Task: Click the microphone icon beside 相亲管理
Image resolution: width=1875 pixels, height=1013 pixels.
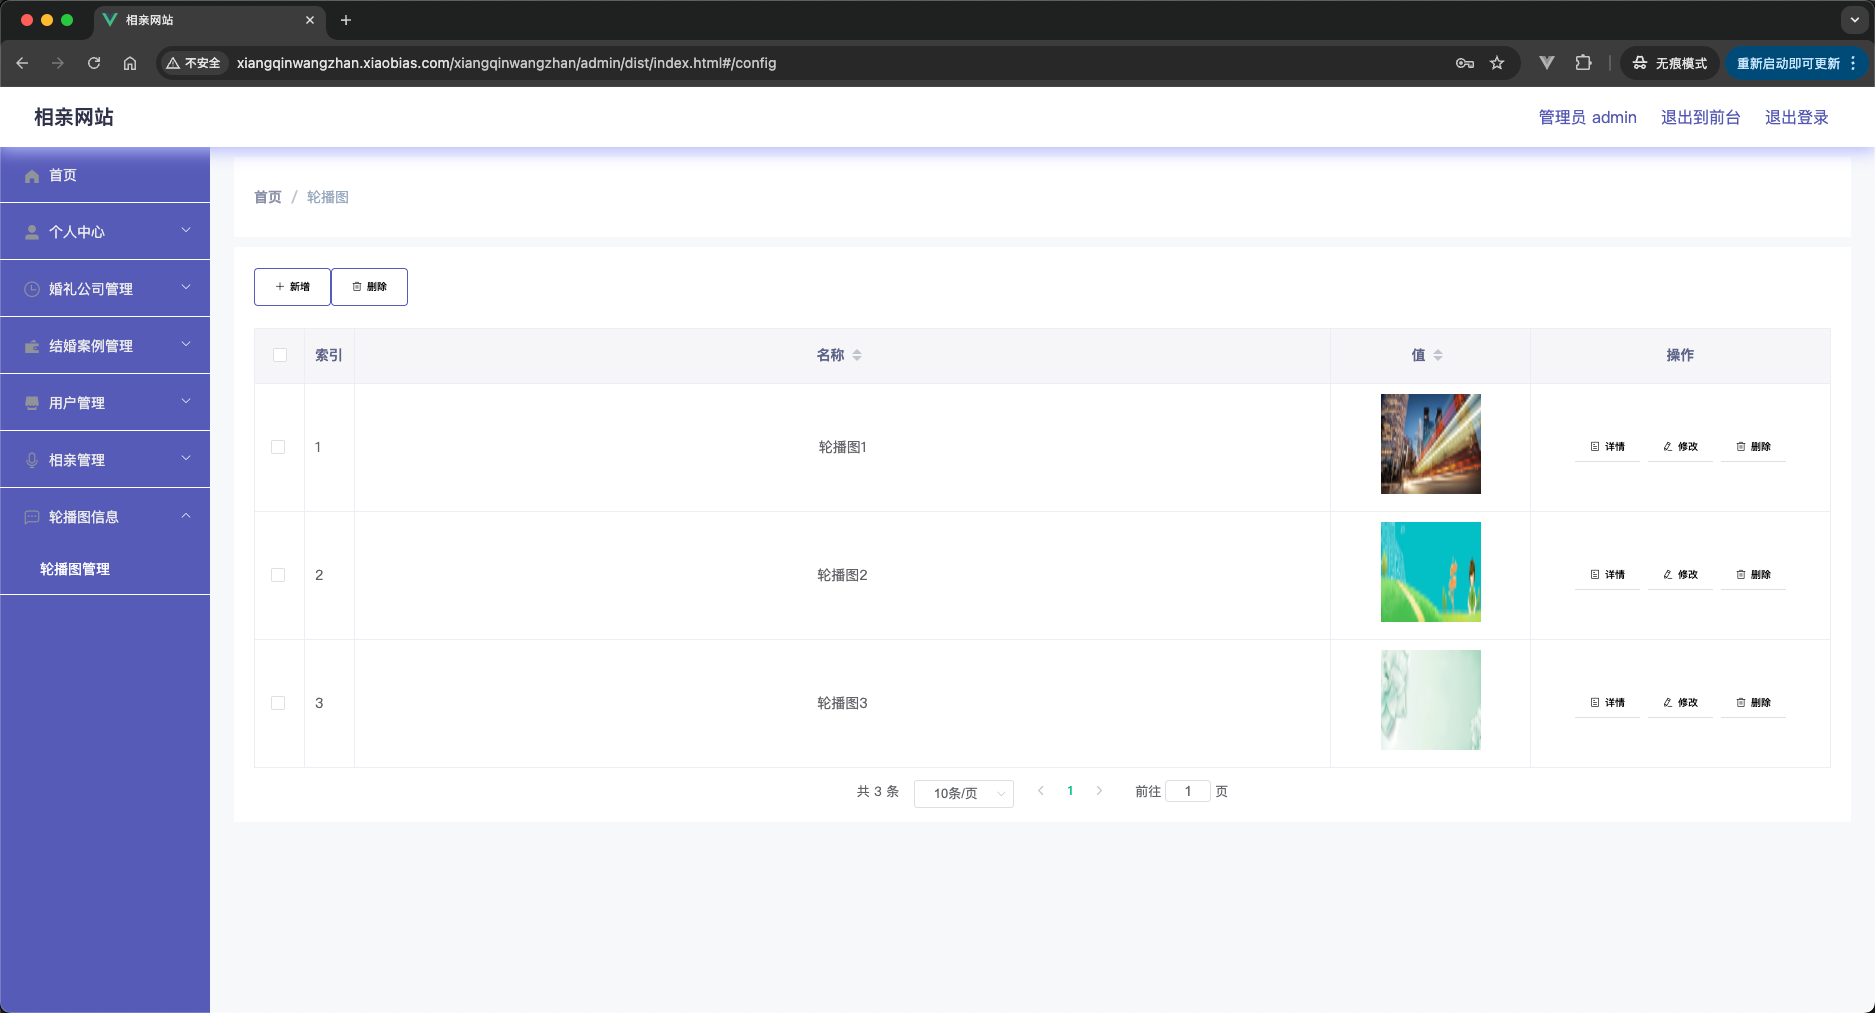Action: (32, 460)
